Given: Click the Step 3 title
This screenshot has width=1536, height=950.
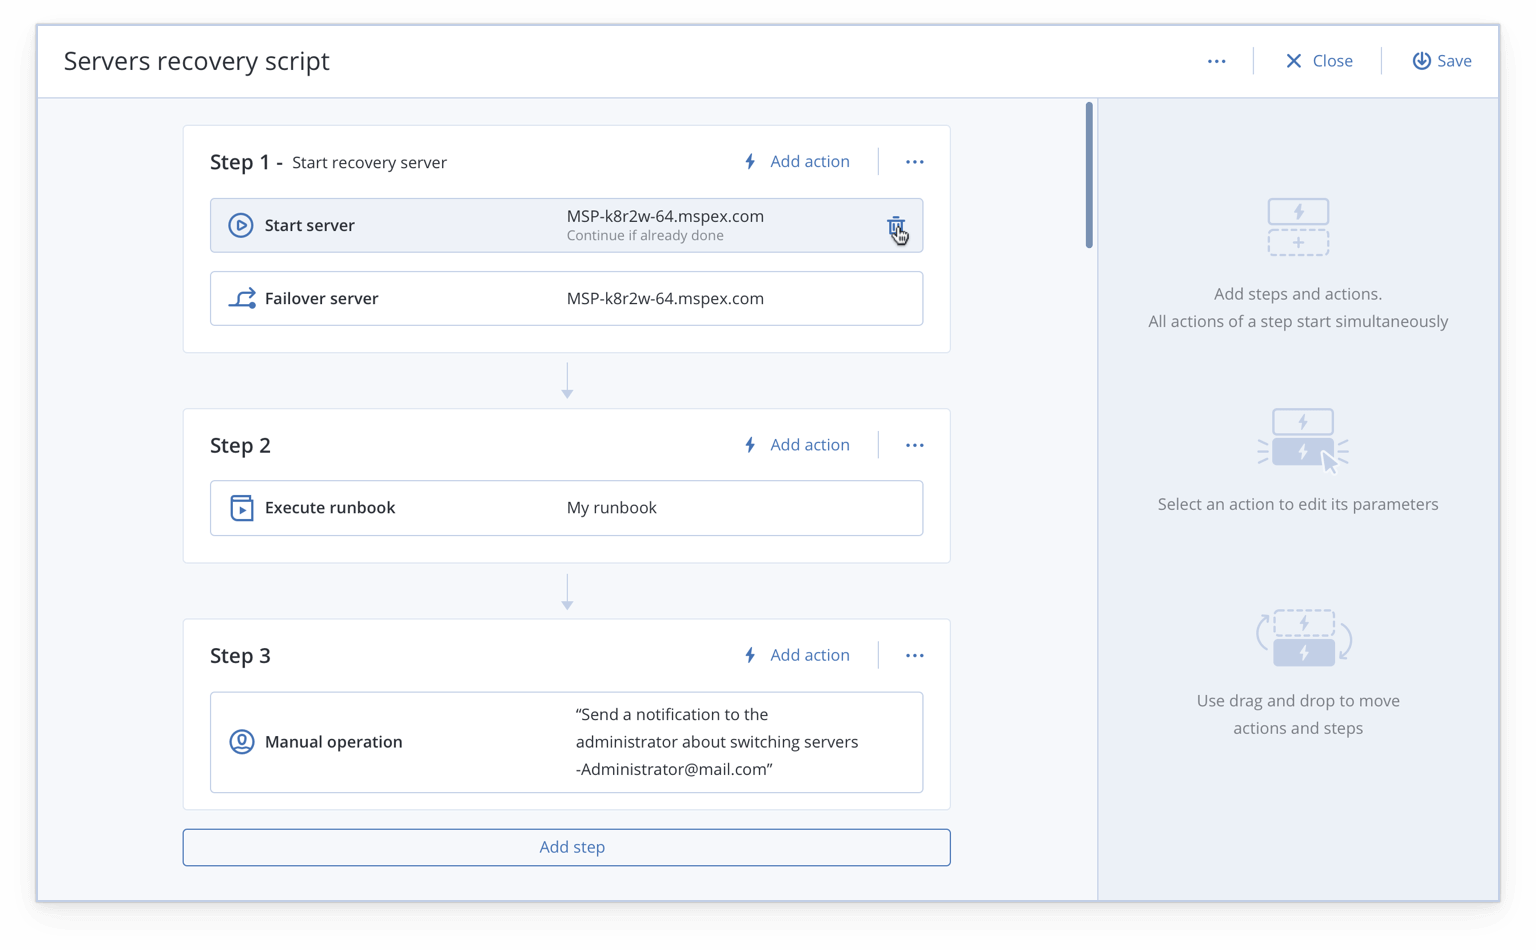Looking at the screenshot, I should coord(240,656).
